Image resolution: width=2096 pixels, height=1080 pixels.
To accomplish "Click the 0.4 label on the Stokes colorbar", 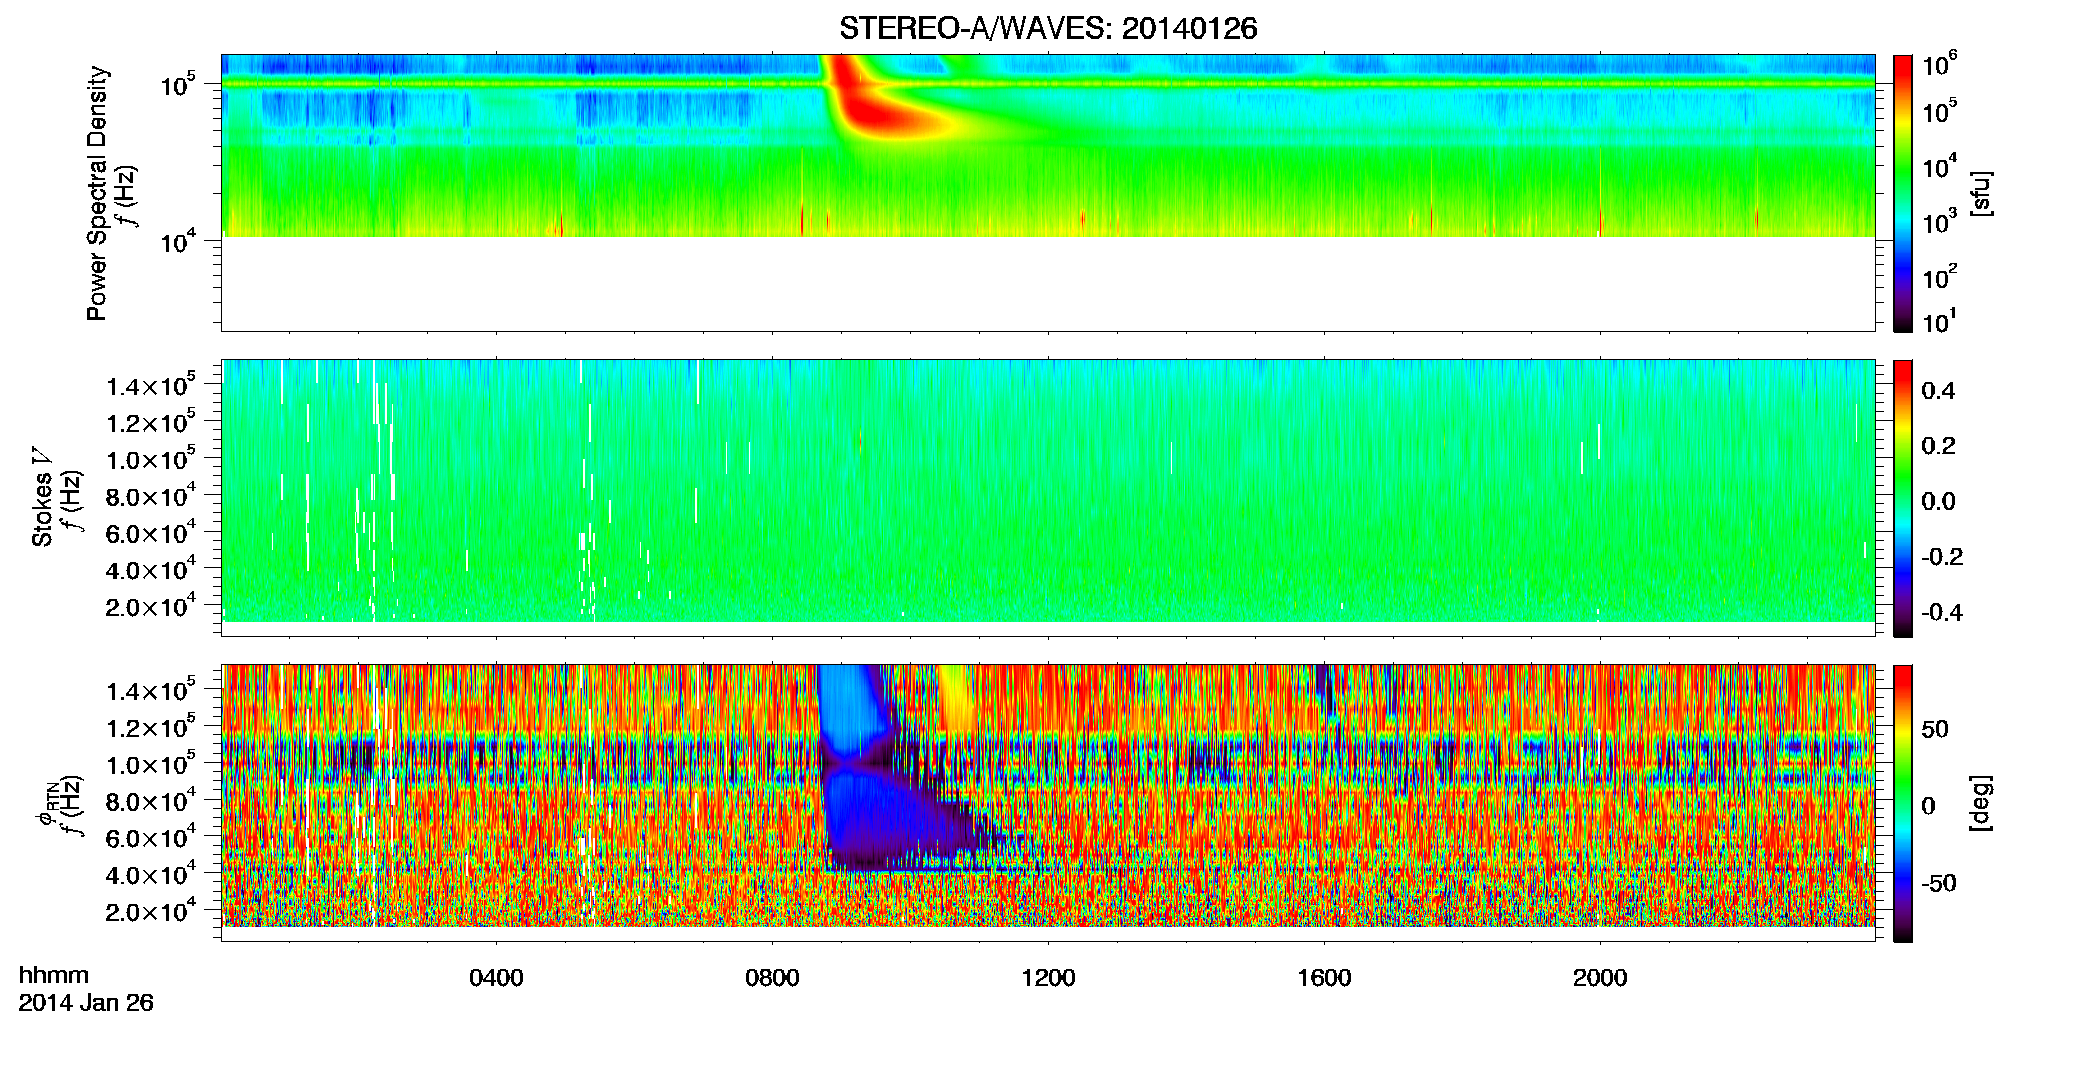I will pos(1938,391).
